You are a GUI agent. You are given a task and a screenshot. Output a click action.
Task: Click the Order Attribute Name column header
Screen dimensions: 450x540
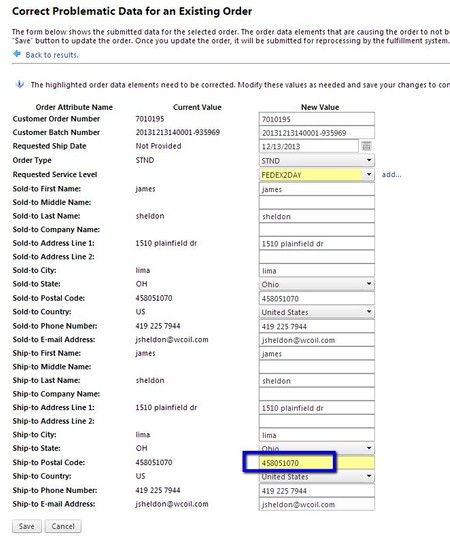point(74,107)
